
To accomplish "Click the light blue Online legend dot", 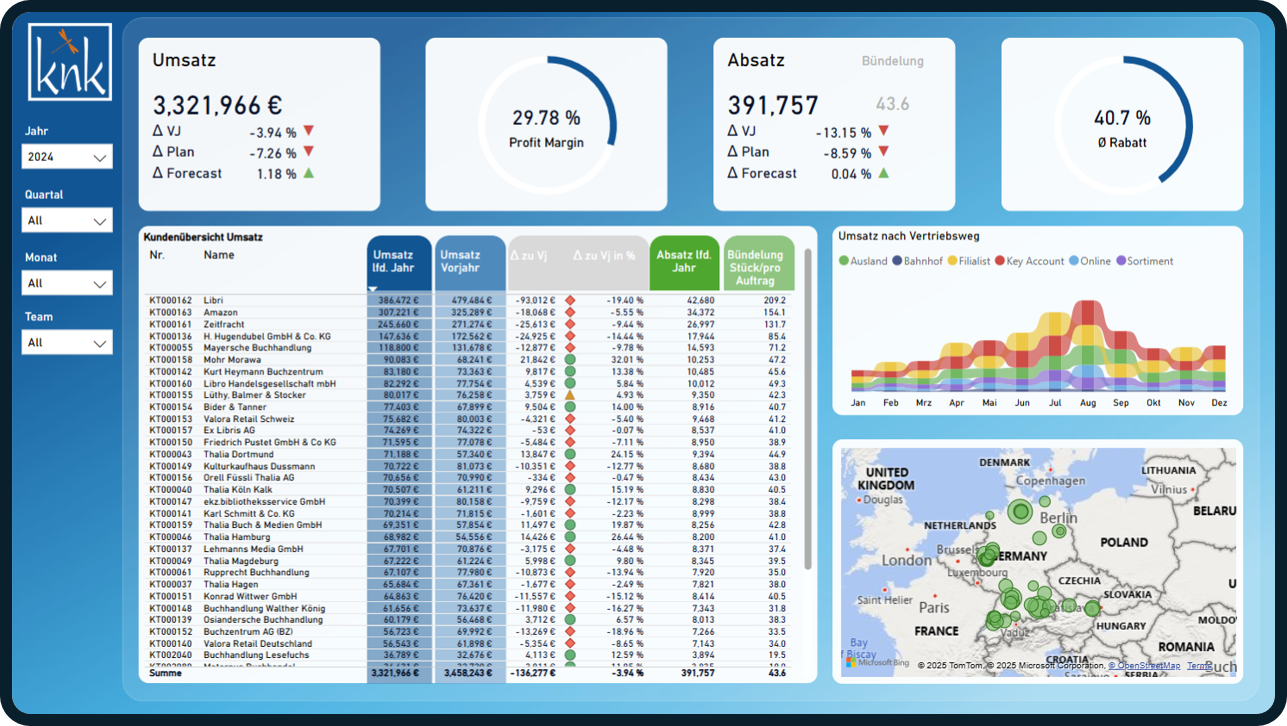I will click(x=1074, y=261).
